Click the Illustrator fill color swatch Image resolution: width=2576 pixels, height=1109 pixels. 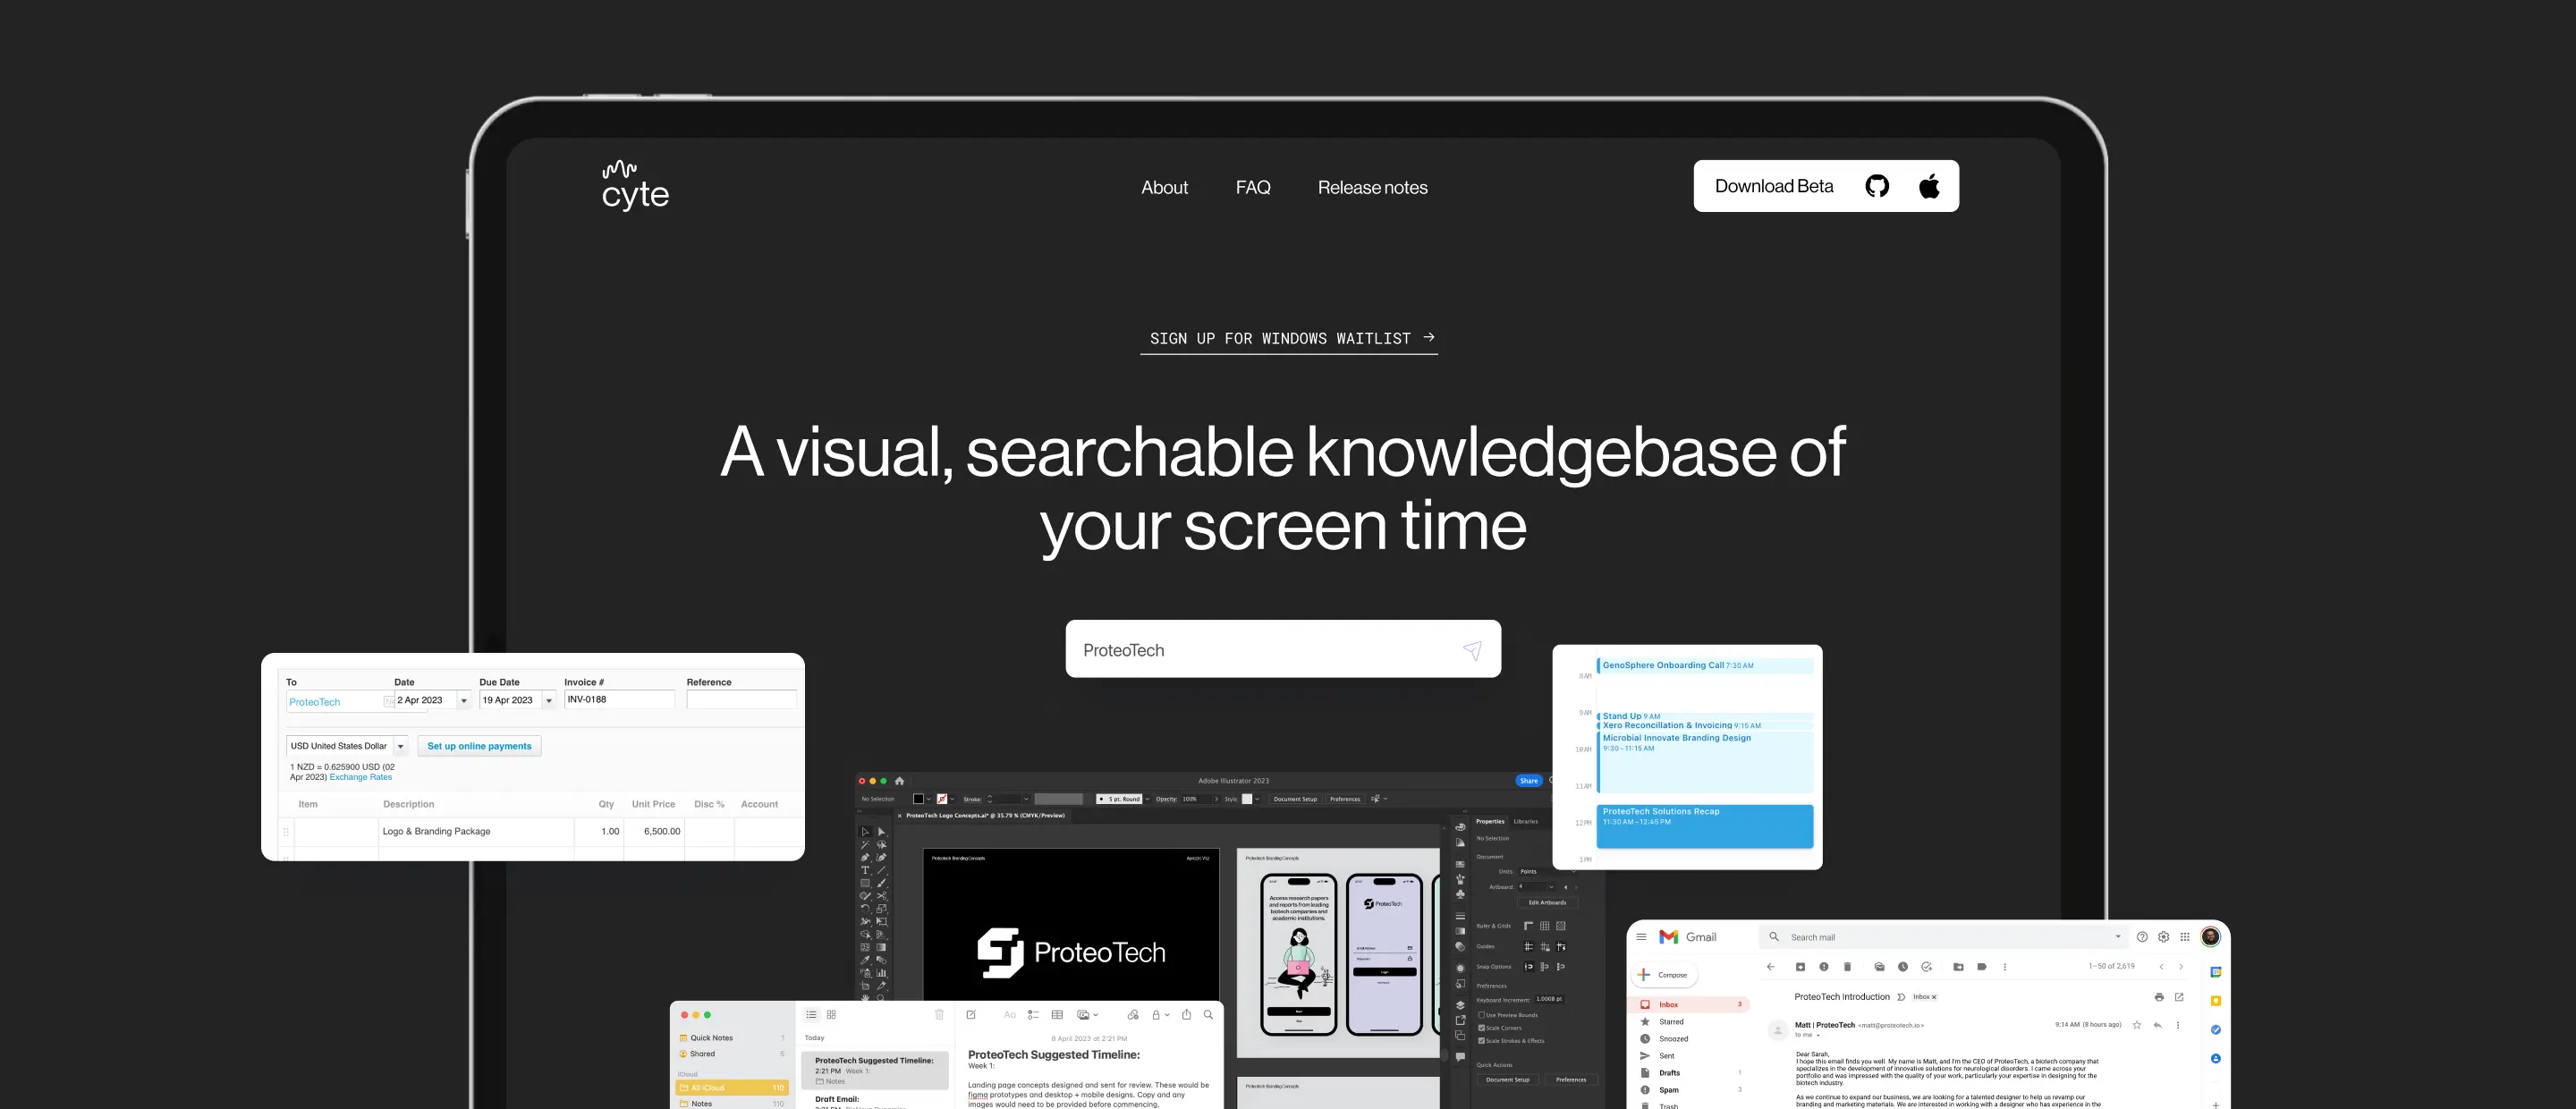[918, 799]
